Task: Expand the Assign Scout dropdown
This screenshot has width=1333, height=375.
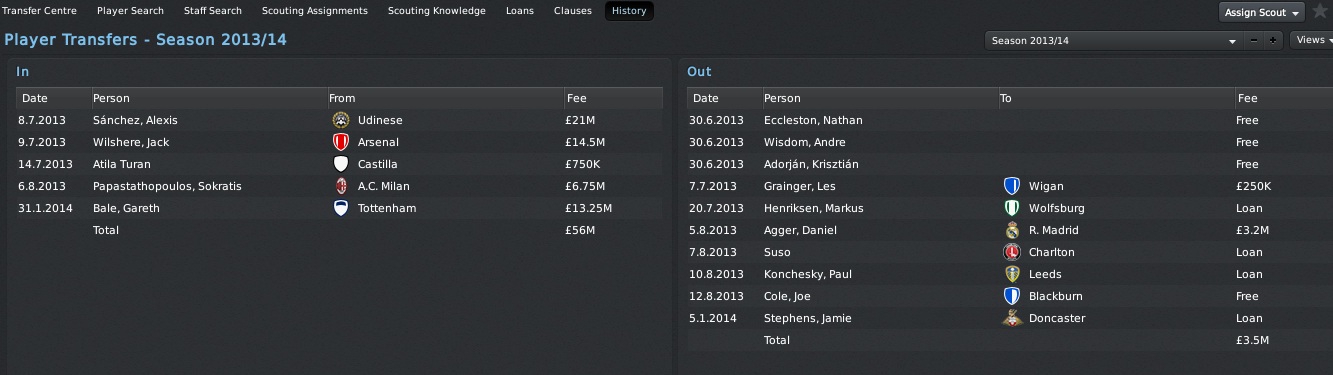Action: pyautogui.click(x=1261, y=12)
